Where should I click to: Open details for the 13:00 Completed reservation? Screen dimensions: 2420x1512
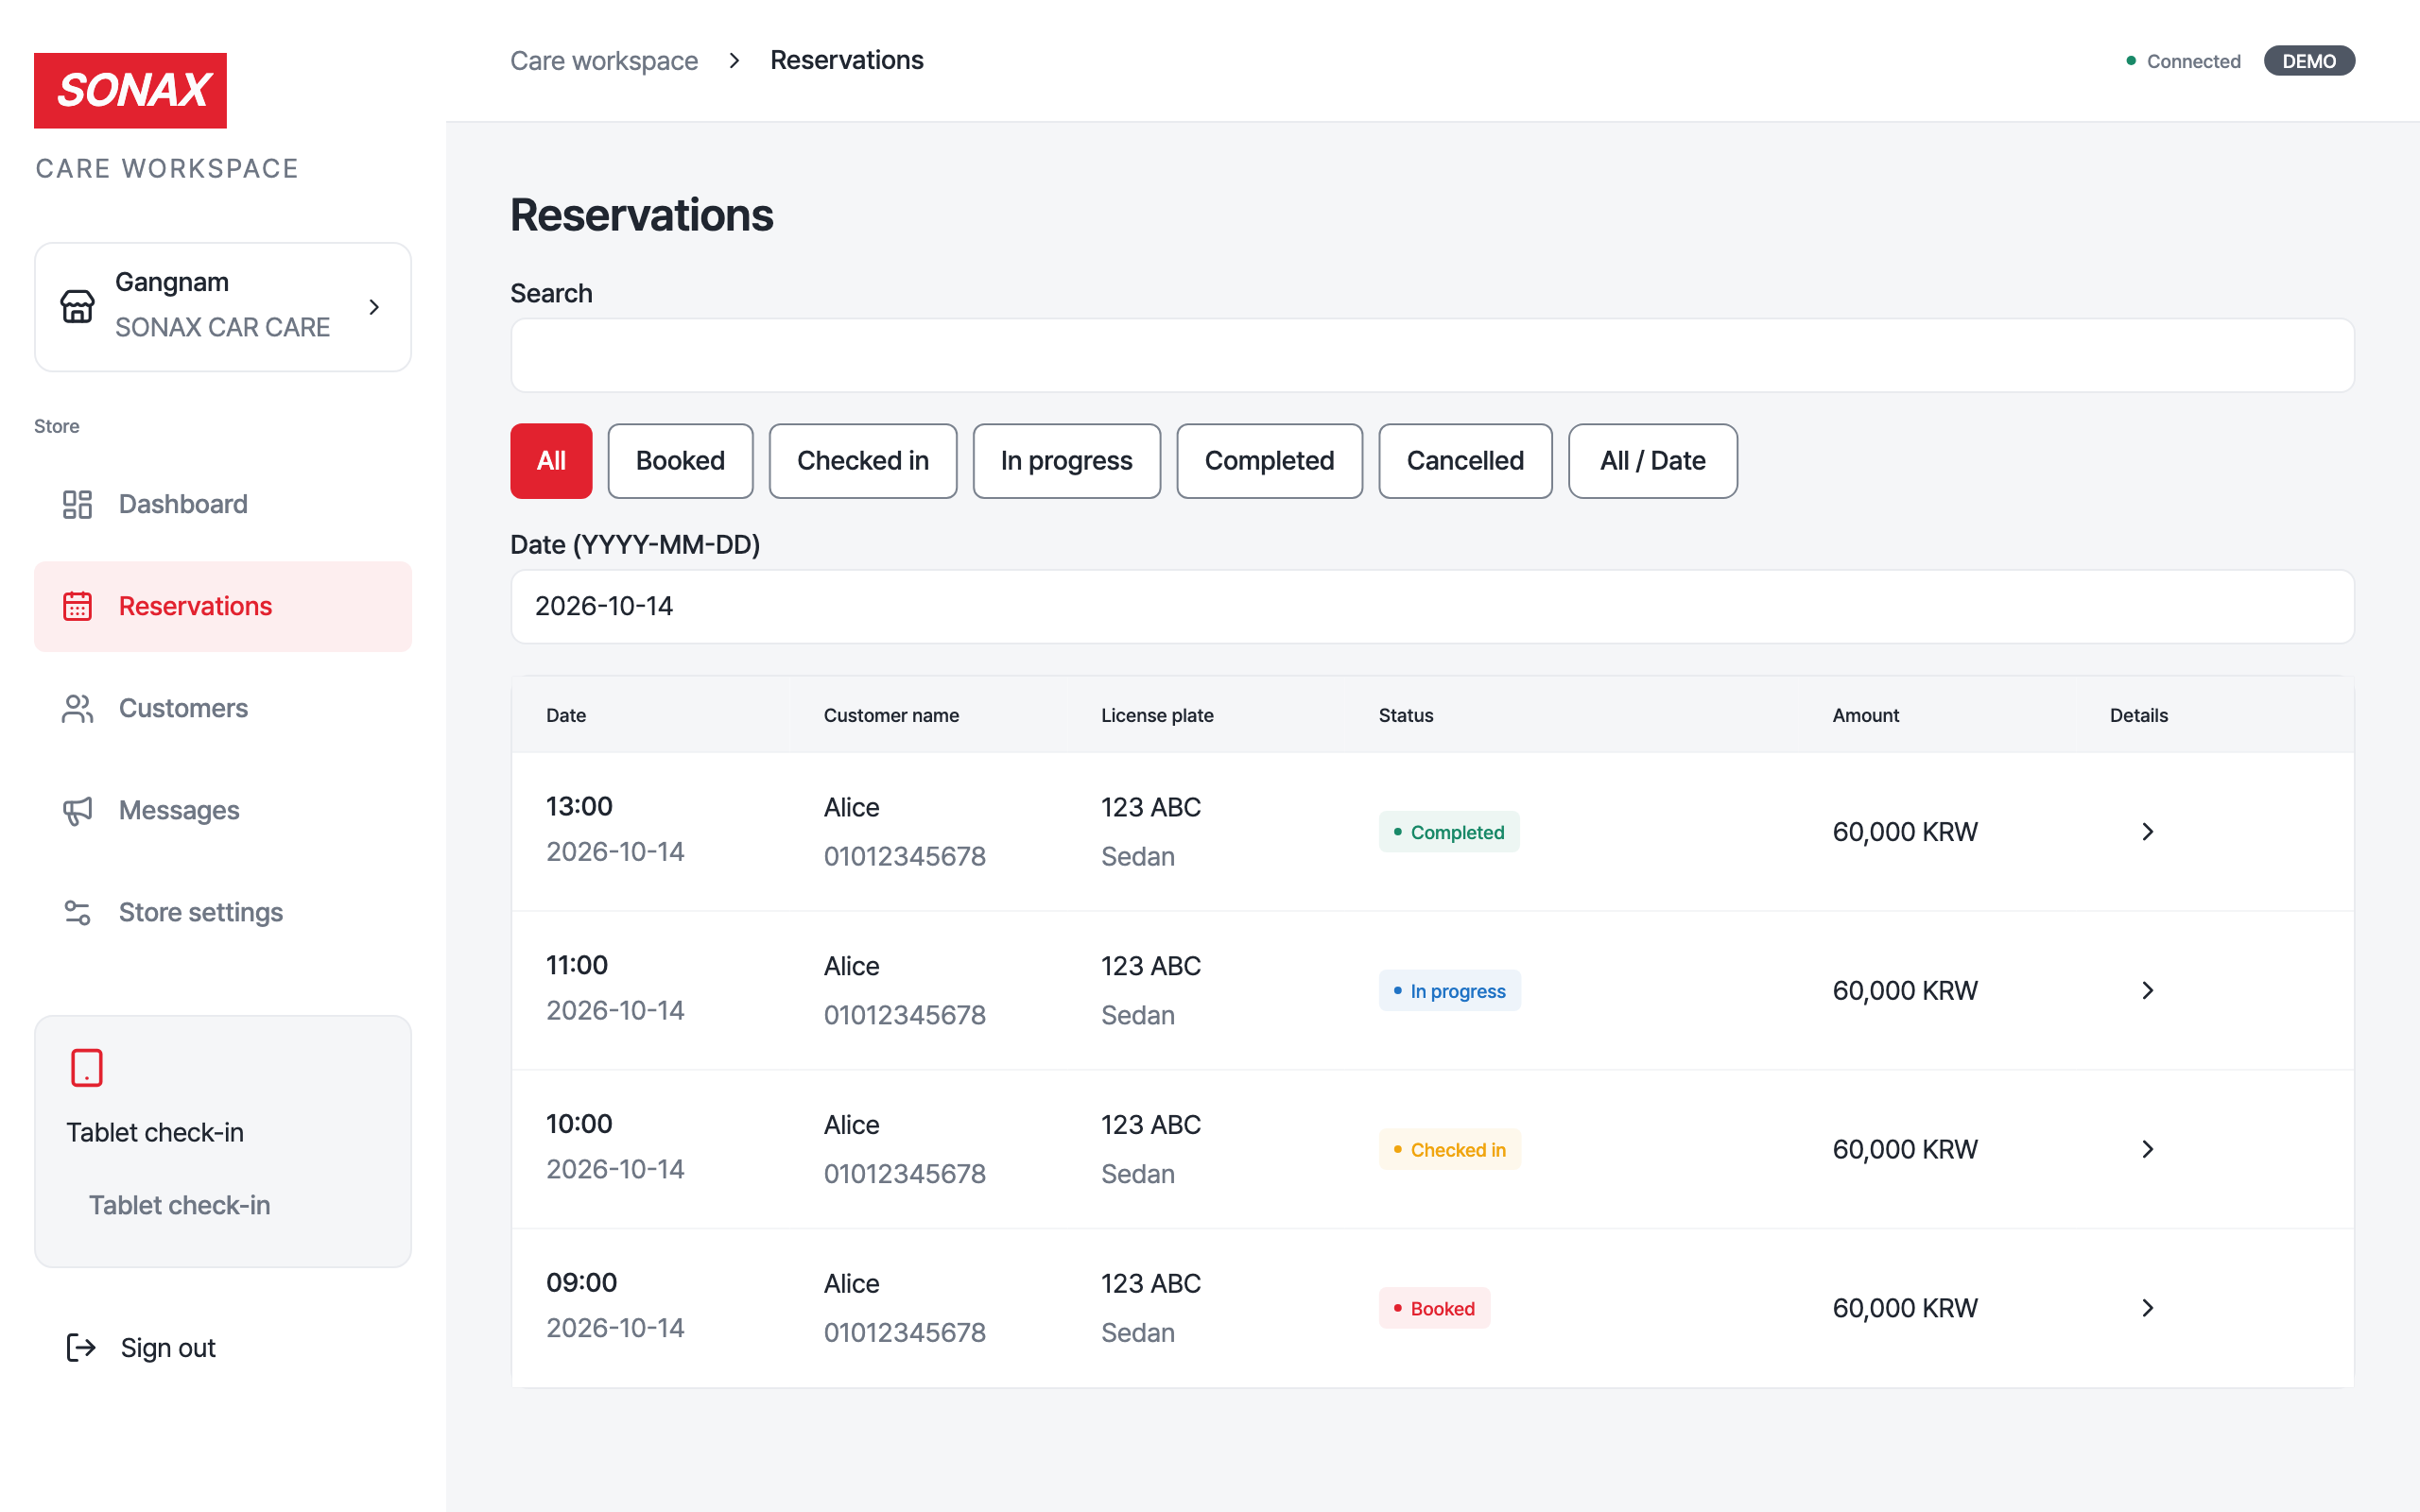2147,832
